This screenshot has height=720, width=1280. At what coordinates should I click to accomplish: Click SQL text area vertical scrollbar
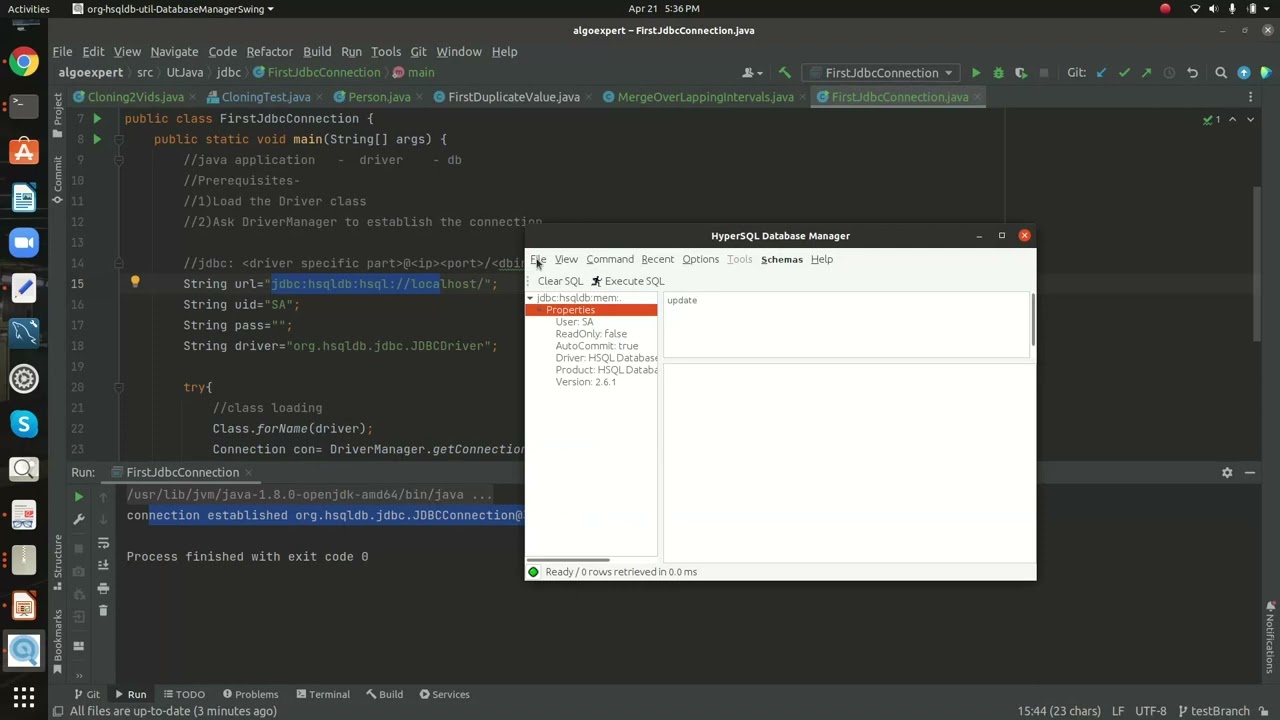coord(1032,322)
